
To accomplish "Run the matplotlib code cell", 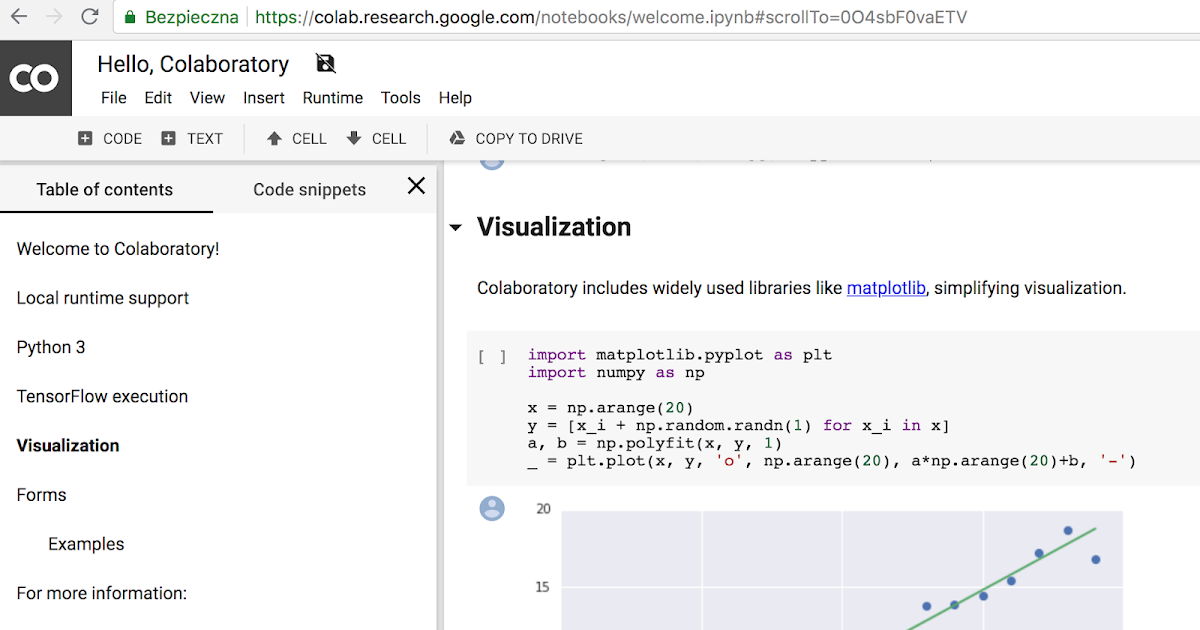I will [x=492, y=356].
